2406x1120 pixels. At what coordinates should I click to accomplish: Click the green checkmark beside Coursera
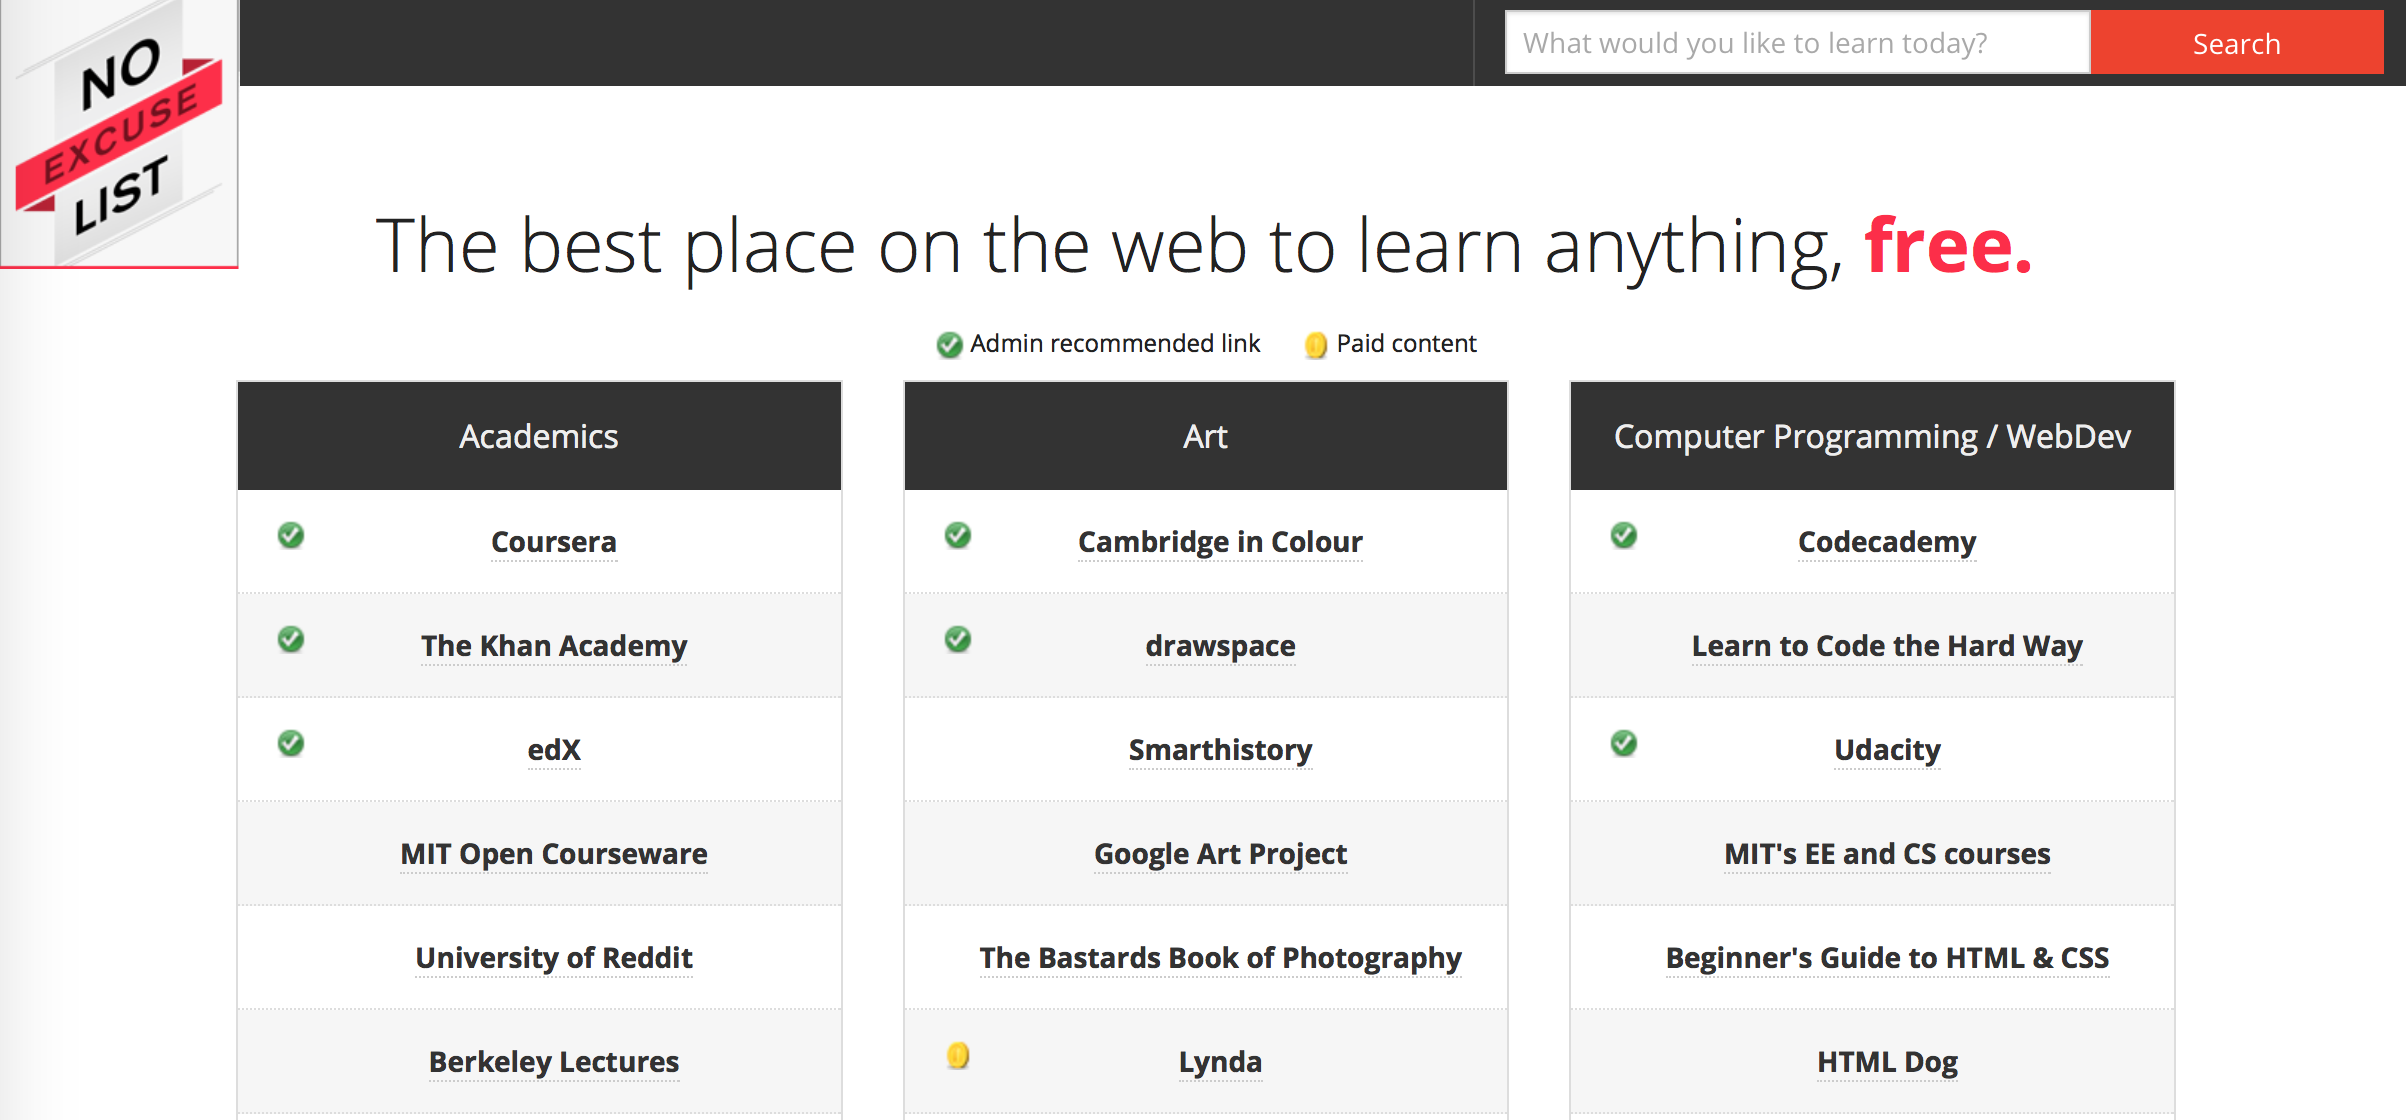click(x=291, y=535)
